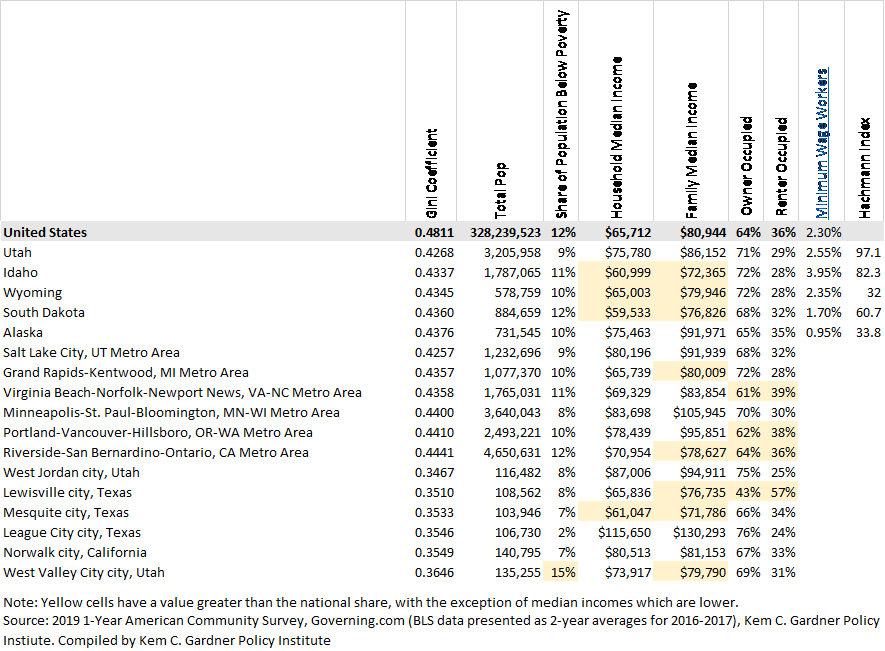This screenshot has height=651, width=885.
Task: Click the Renter Occupied column header
Action: (x=781, y=166)
